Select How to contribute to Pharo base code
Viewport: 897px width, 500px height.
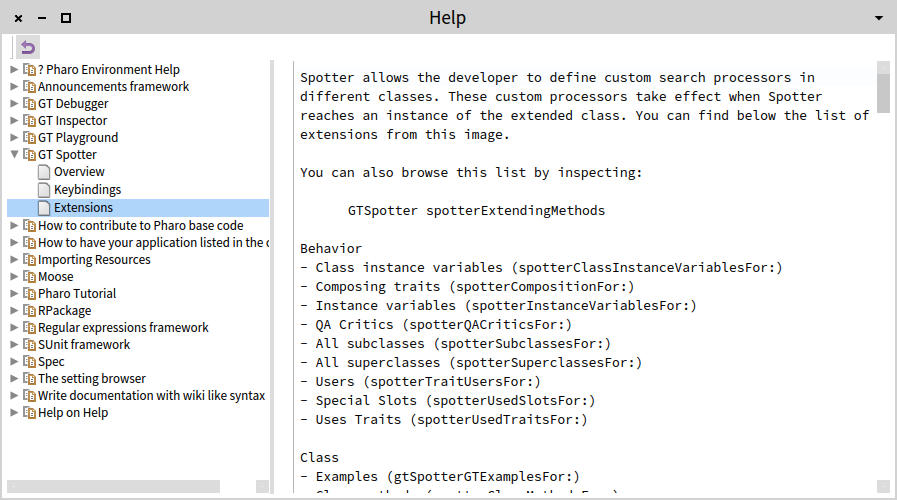click(x=141, y=226)
